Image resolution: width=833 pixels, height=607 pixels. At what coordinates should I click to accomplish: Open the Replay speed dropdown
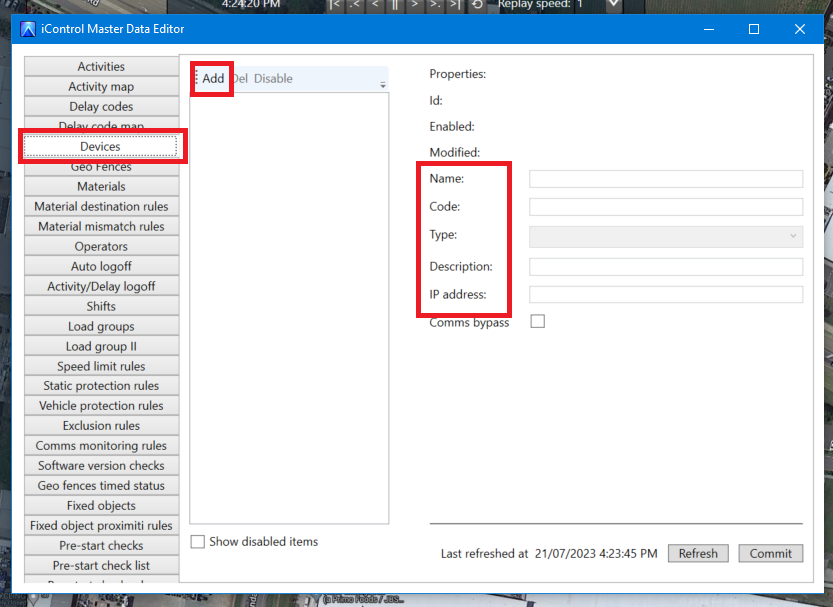point(614,4)
